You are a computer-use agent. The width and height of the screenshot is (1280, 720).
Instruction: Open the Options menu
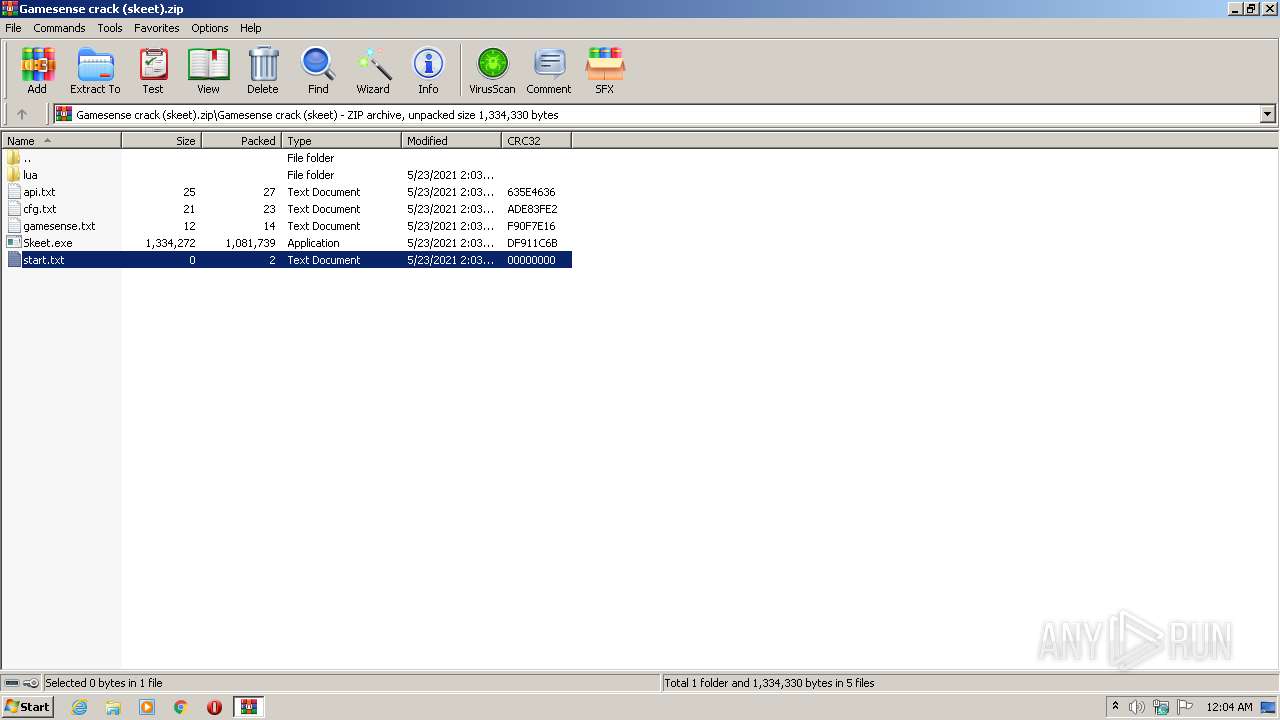point(210,28)
